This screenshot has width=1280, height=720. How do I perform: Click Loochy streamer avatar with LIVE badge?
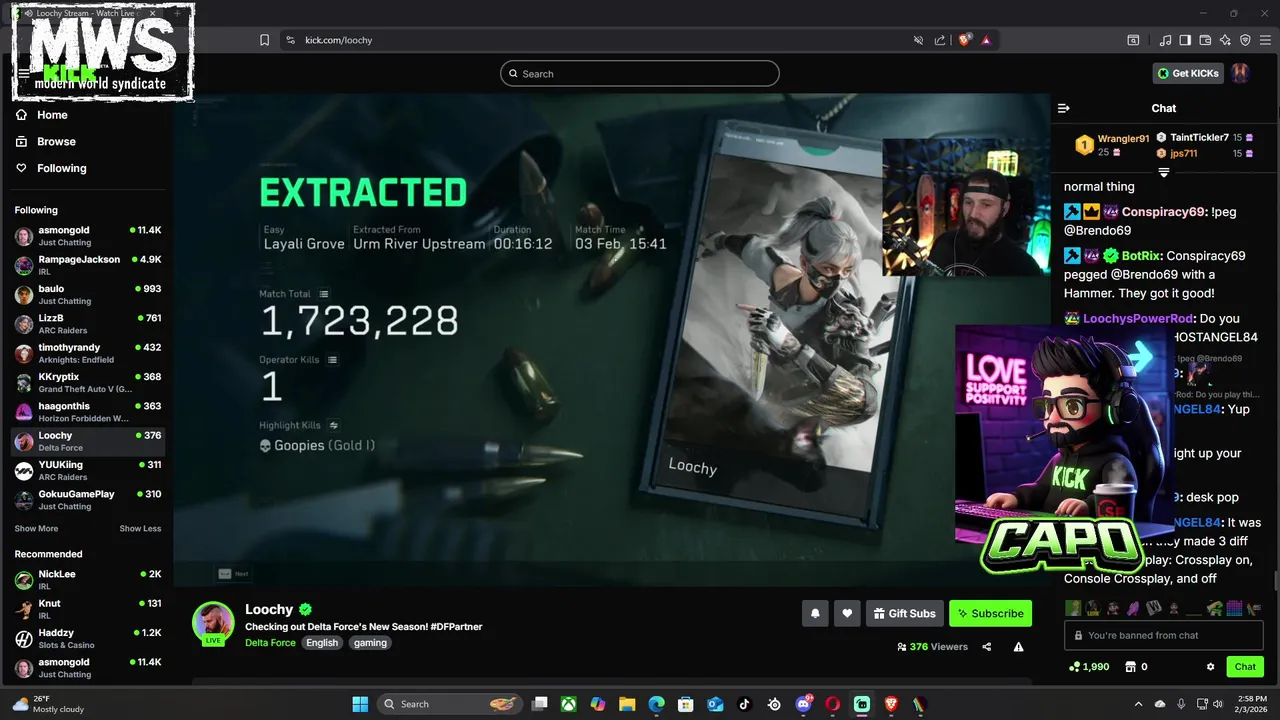pos(213,623)
